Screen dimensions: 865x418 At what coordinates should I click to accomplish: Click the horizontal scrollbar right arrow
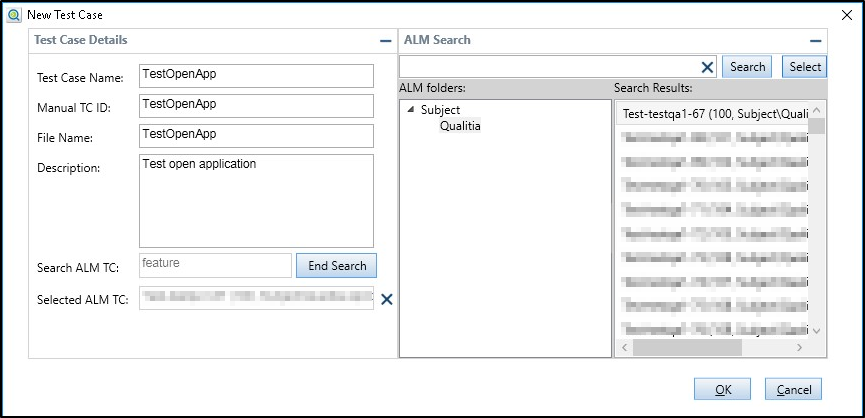(799, 347)
